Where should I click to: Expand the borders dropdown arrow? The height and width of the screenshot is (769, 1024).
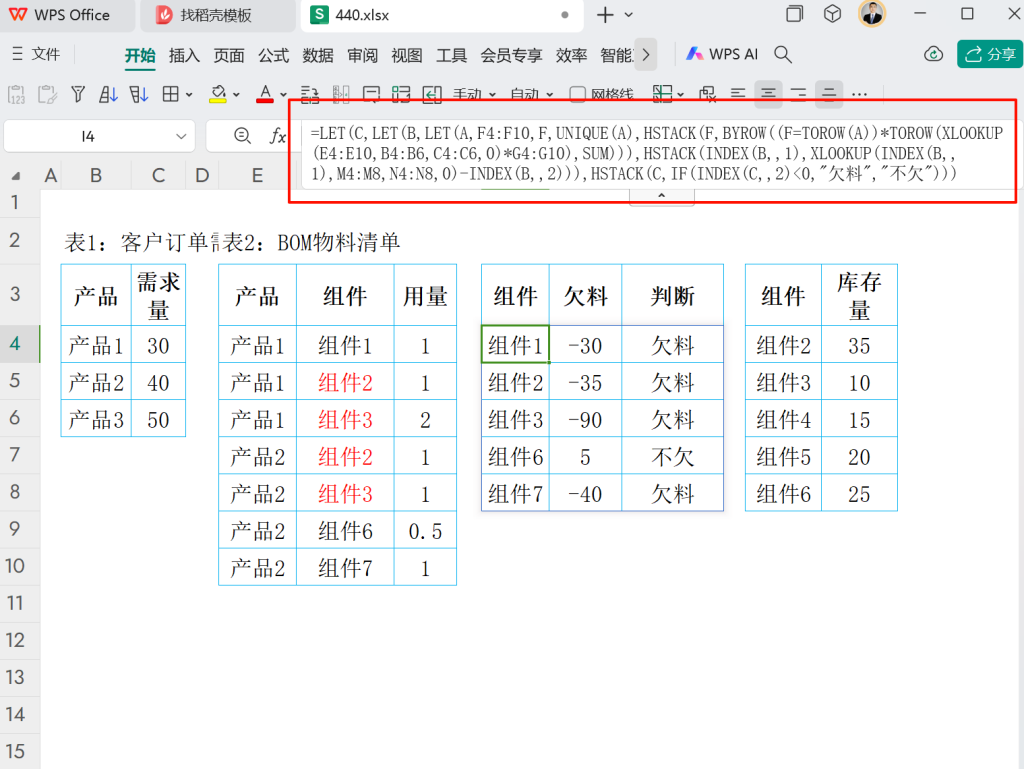click(189, 95)
